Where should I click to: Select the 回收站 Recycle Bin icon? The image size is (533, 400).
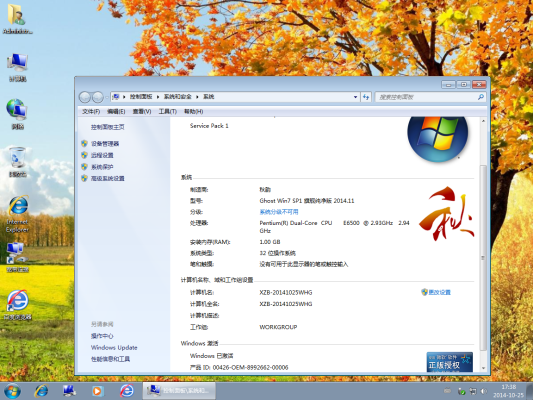(17, 162)
